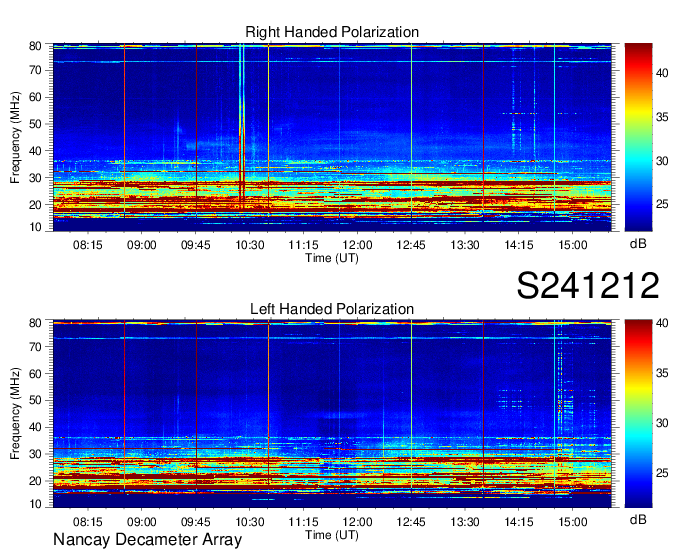Click the 30 MHz tick of left-handed plot
The height and width of the screenshot is (552, 680).
[35, 454]
